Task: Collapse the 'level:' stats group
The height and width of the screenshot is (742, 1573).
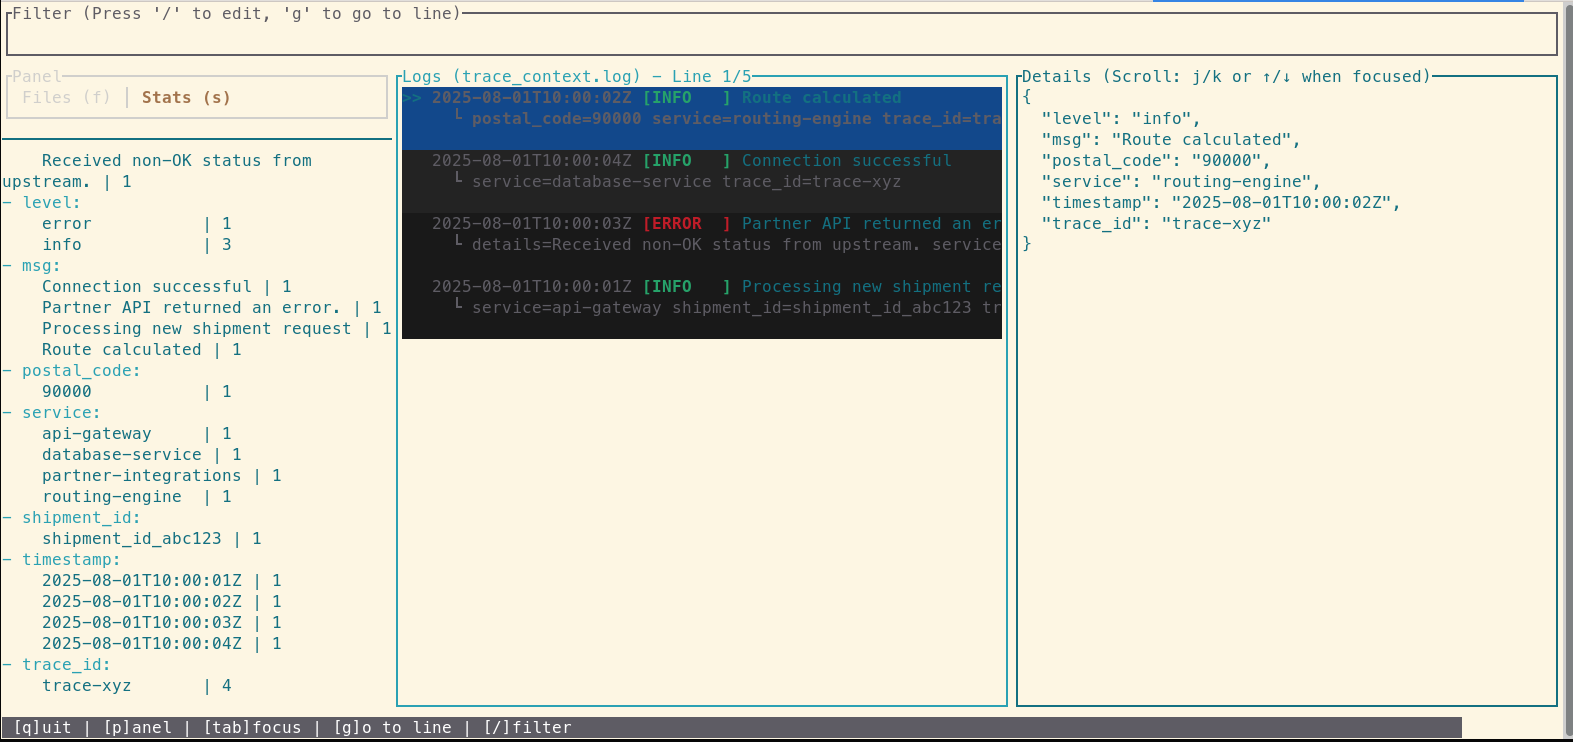Action: [41, 202]
